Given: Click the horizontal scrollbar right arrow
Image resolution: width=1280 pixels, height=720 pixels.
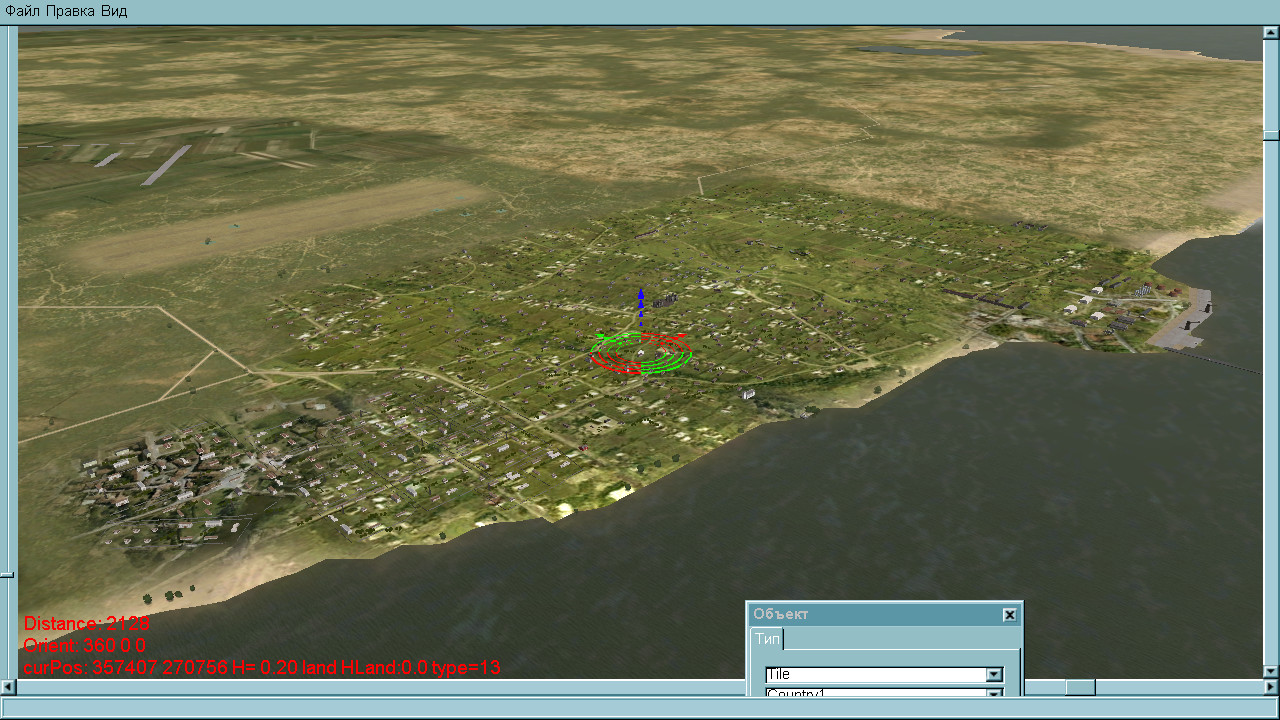Looking at the screenshot, I should [x=1271, y=688].
